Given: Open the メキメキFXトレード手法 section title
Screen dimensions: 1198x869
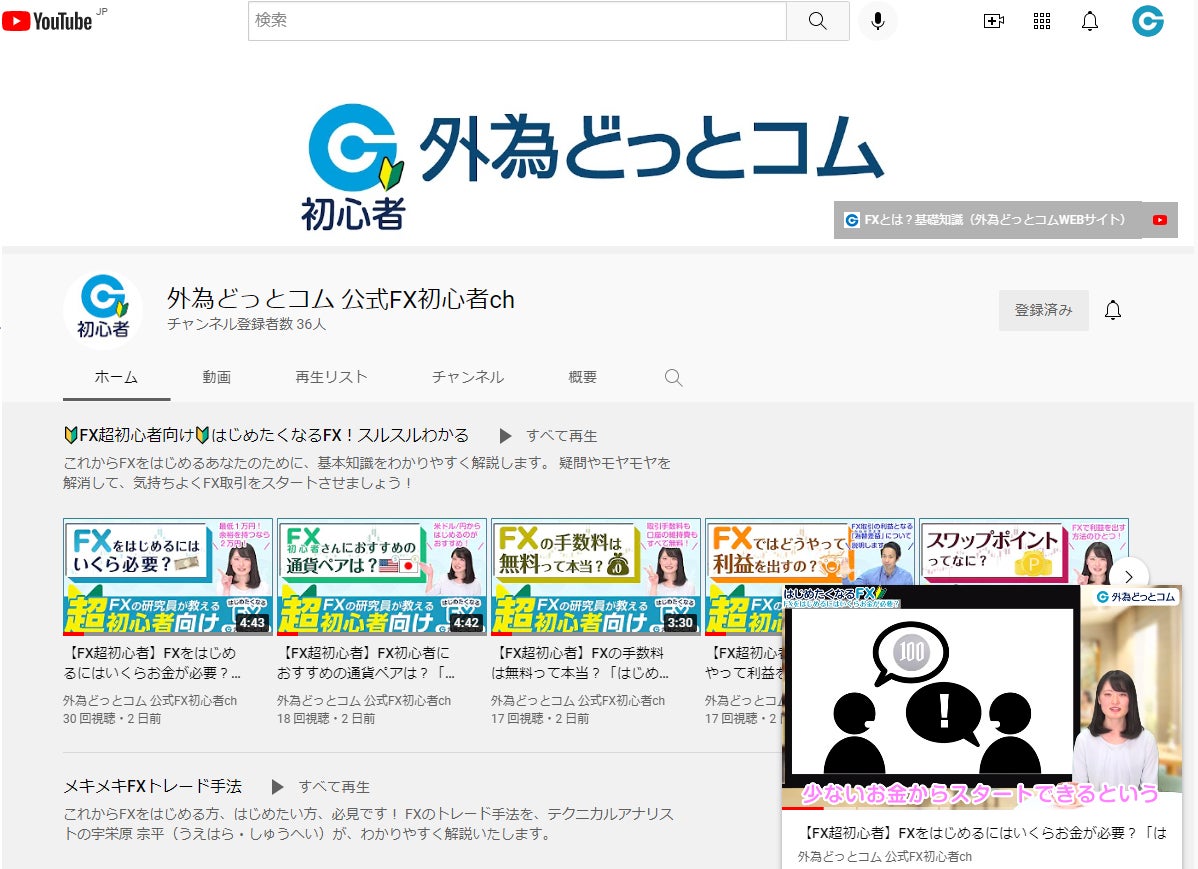Looking at the screenshot, I should click(x=152, y=786).
